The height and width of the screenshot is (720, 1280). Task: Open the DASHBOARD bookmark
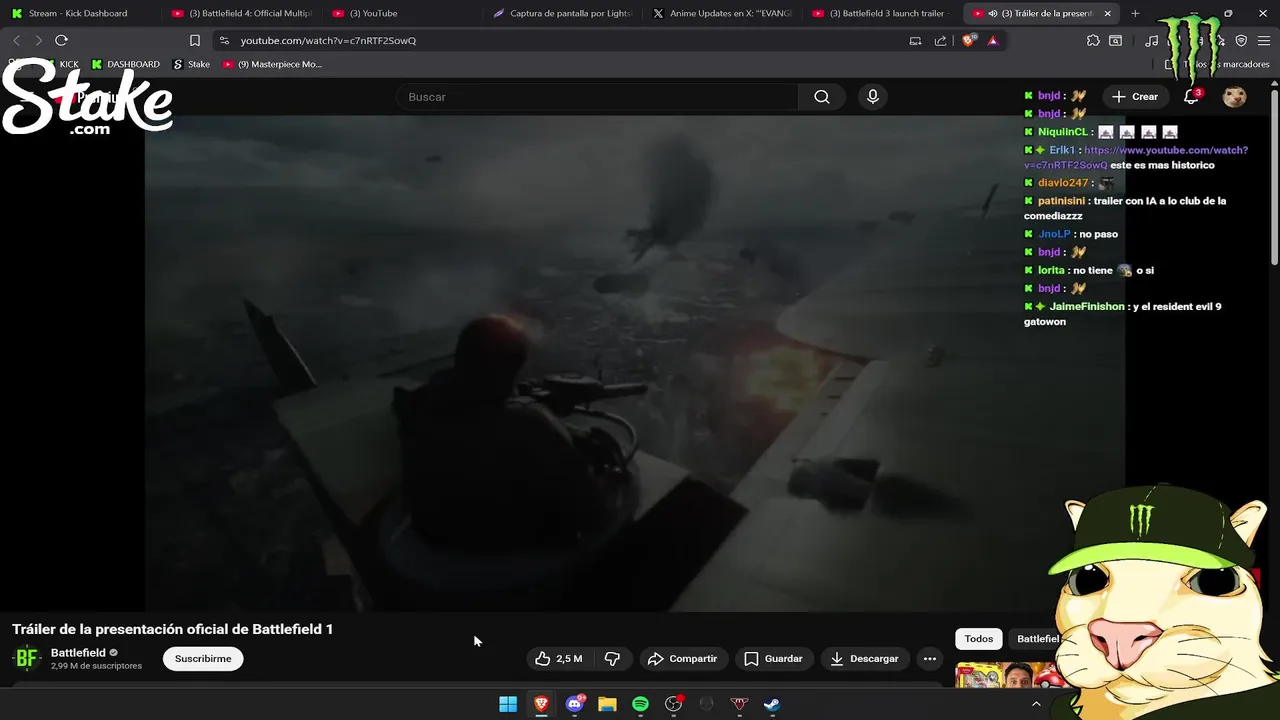point(125,64)
